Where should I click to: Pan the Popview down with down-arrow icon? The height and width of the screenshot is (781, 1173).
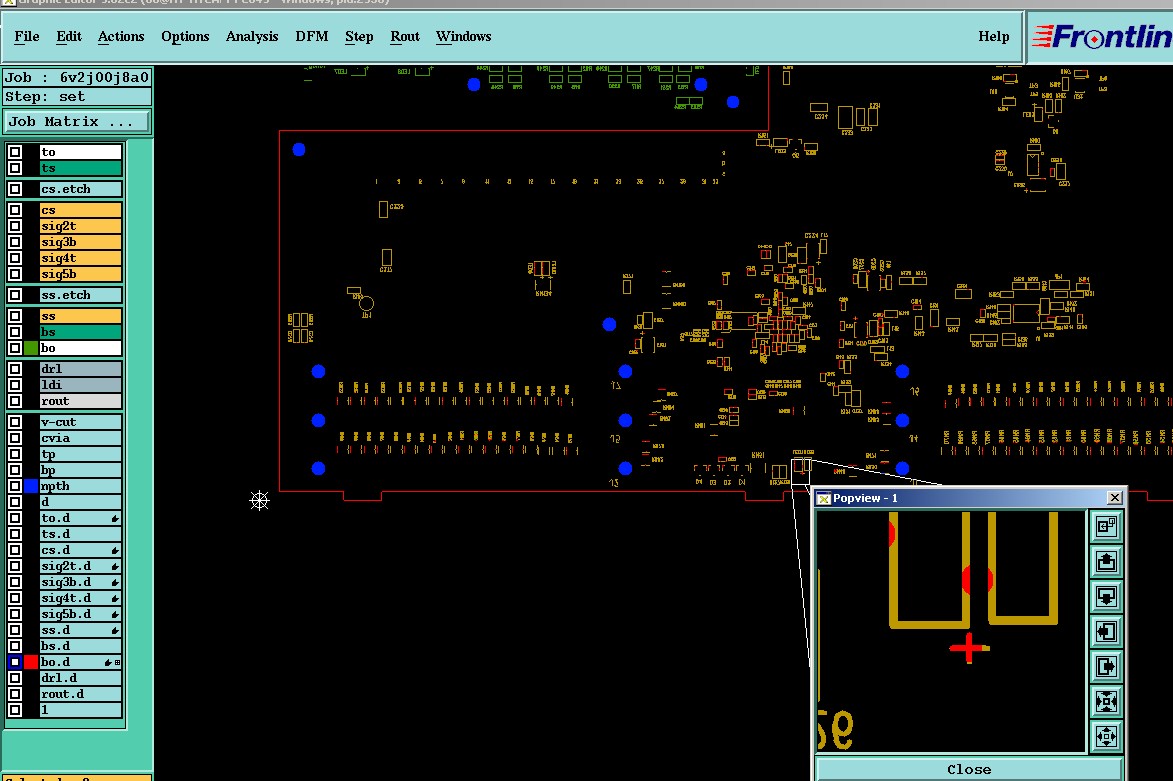pyautogui.click(x=1106, y=596)
